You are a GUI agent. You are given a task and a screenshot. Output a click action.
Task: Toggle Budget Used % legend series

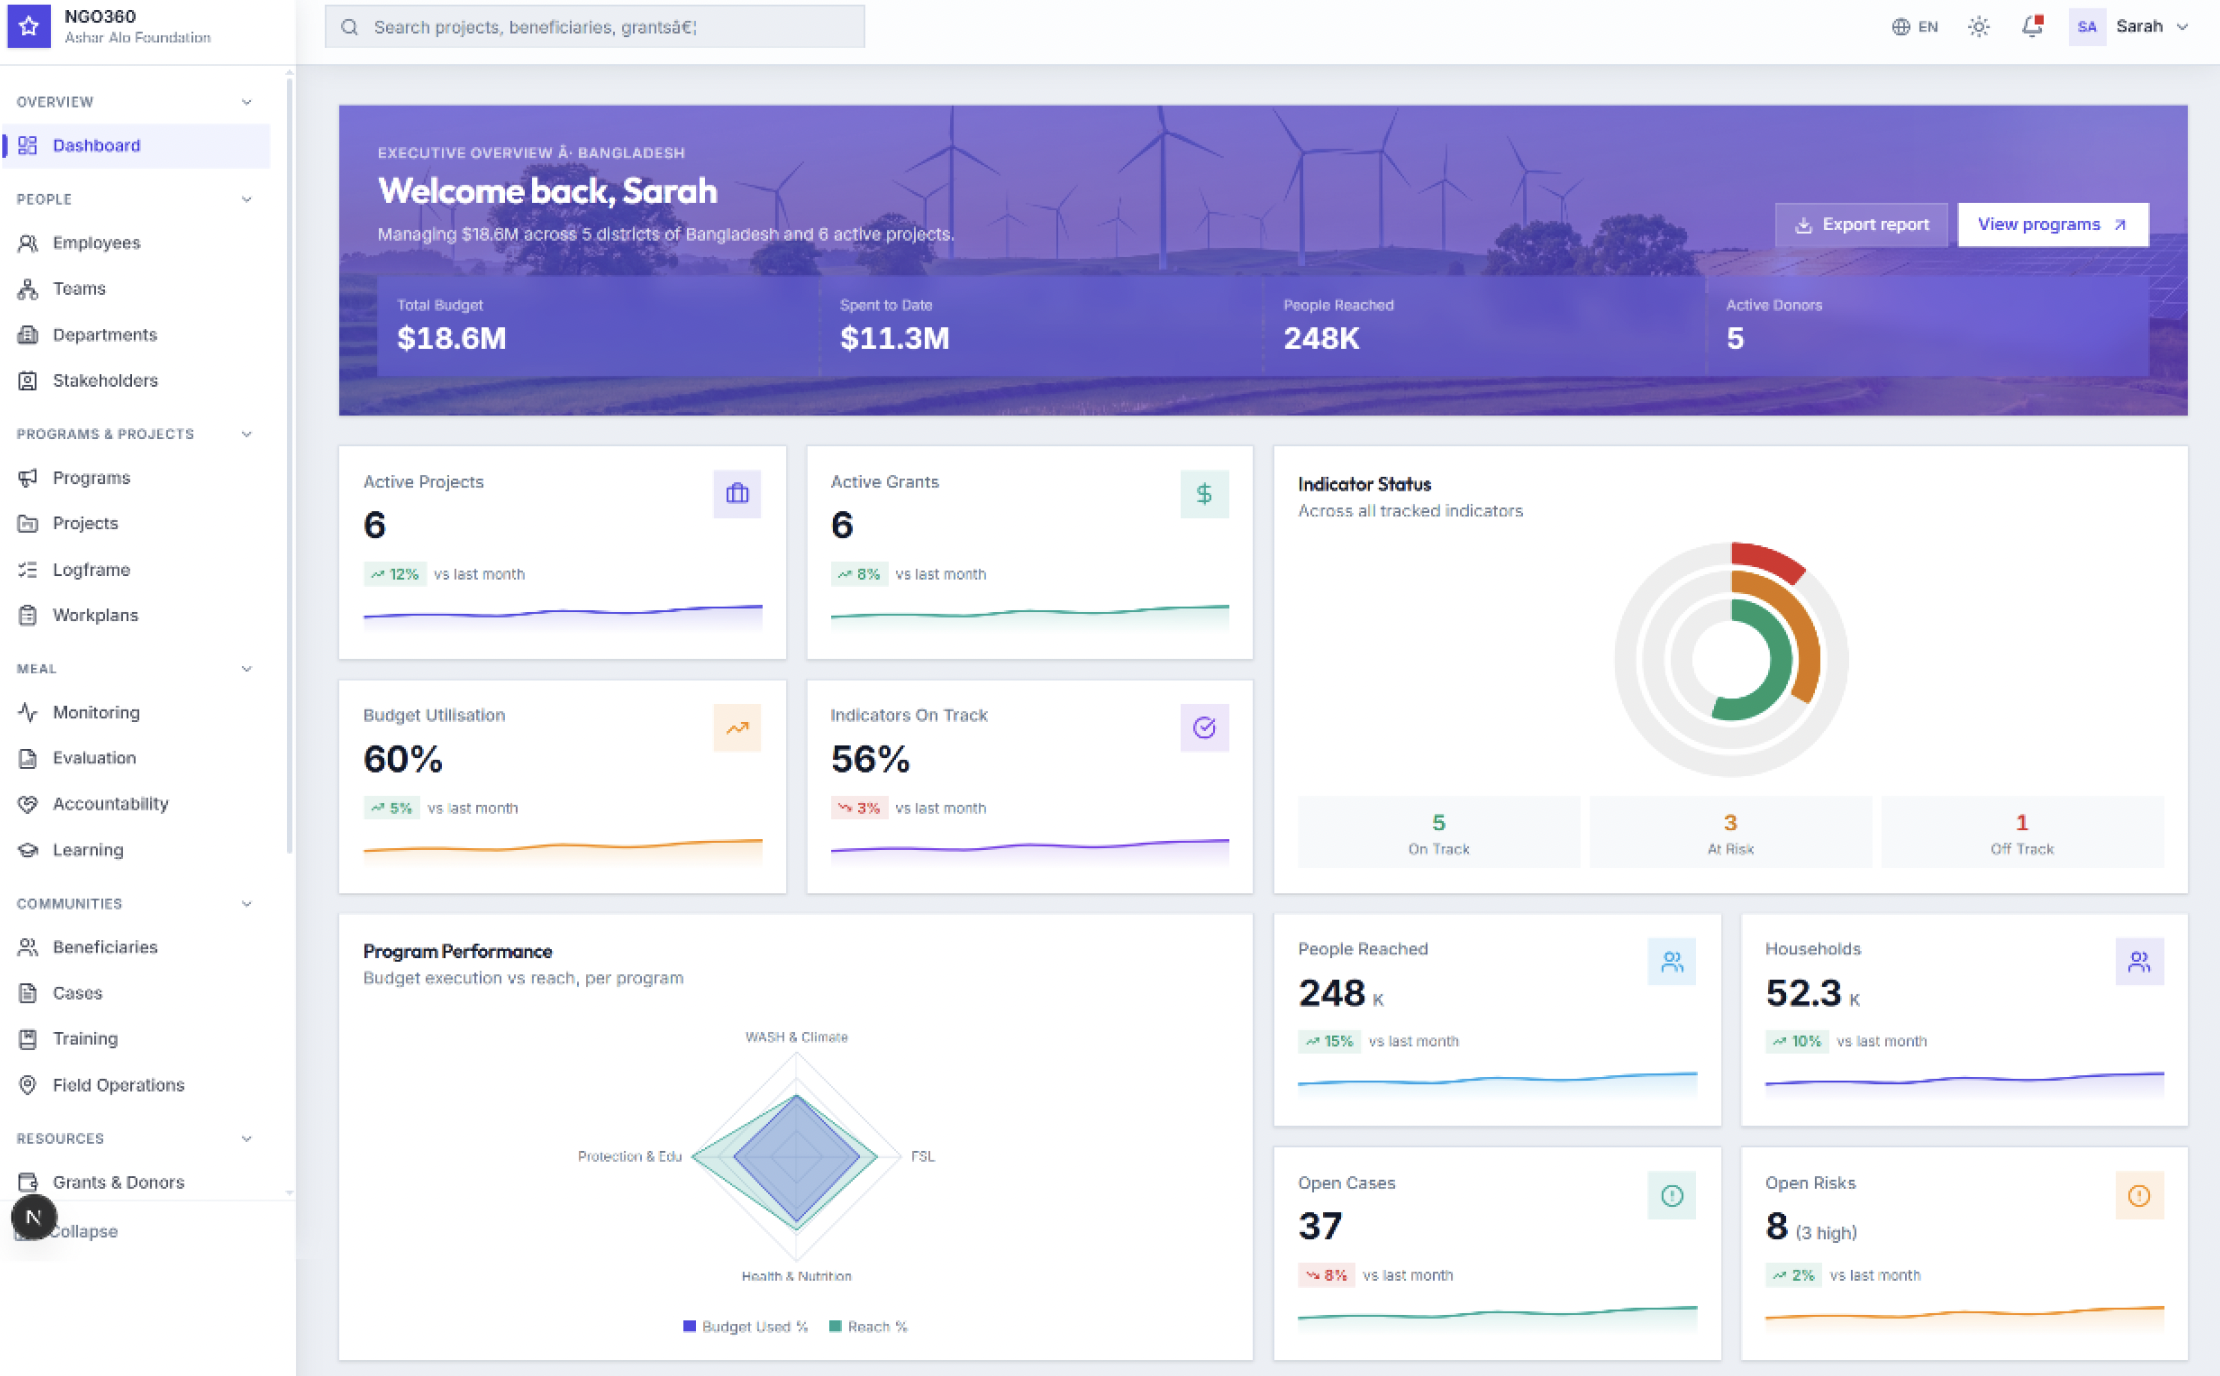tap(745, 1327)
